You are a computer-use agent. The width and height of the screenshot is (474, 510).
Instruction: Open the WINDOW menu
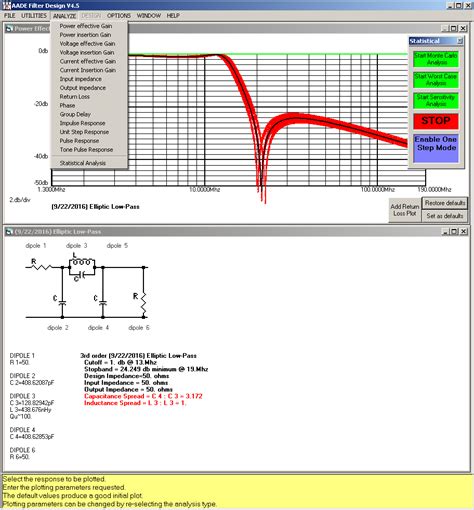(x=149, y=16)
